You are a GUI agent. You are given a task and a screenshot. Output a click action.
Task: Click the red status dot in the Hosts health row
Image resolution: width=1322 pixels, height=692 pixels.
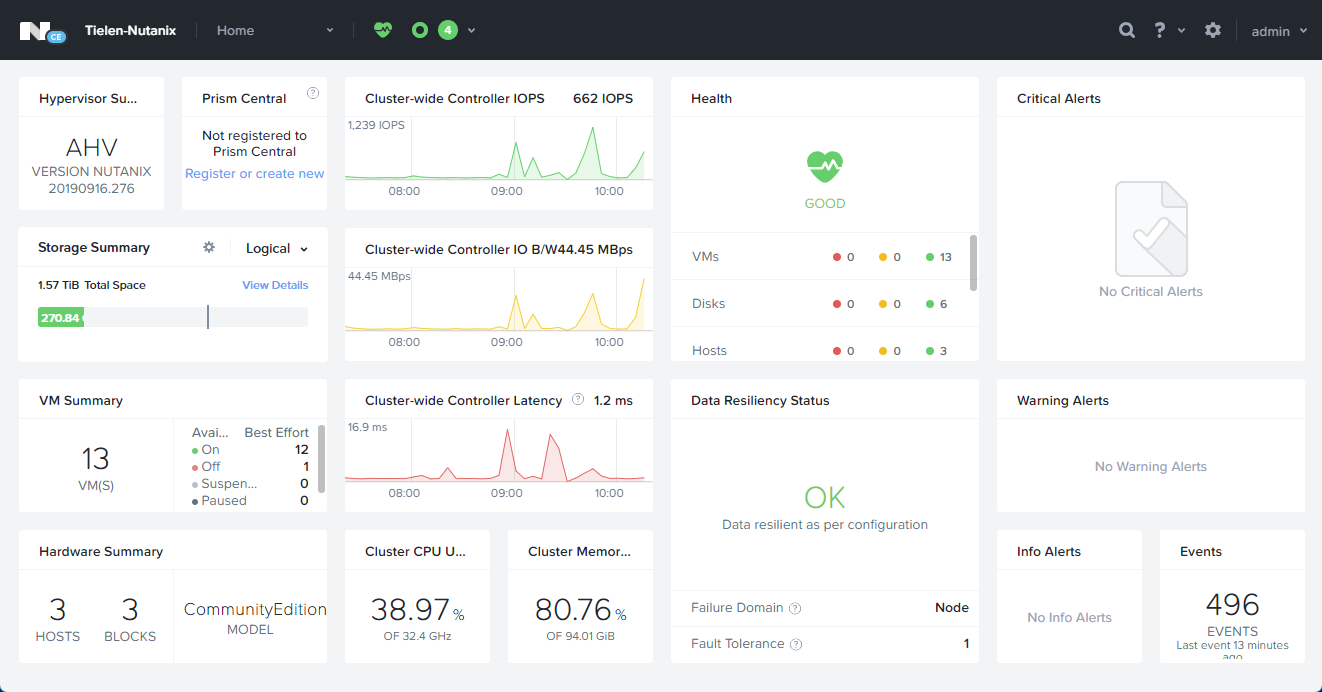click(x=837, y=351)
